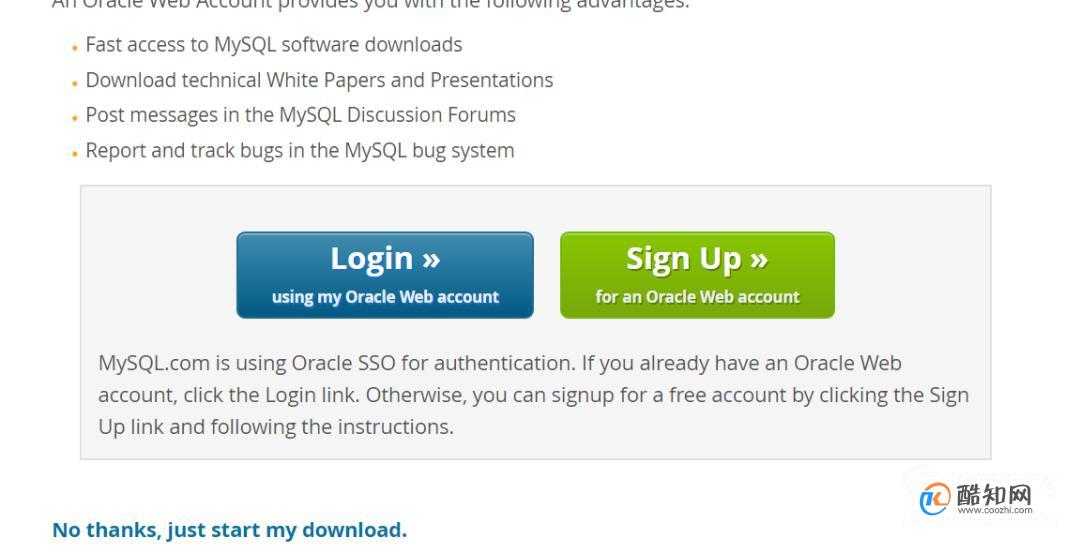The width and height of the screenshot is (1080, 553).
Task: Click the coozhi circular logo icon
Action: (x=935, y=498)
